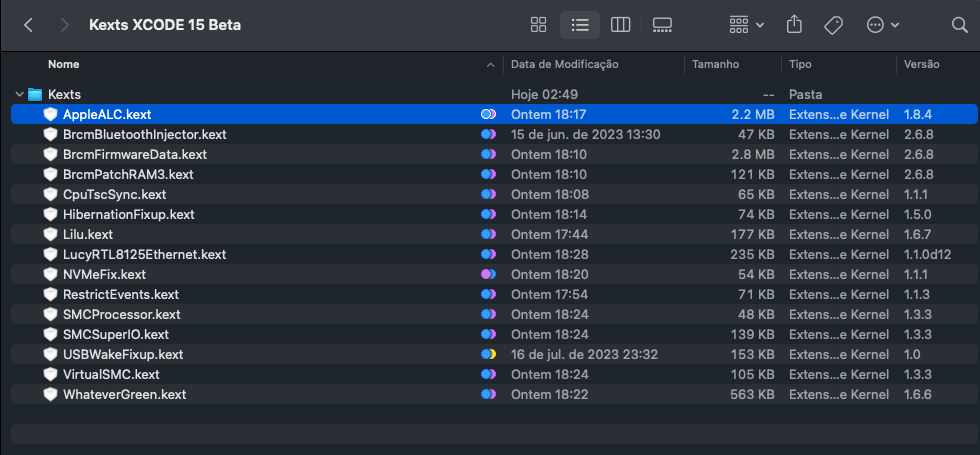
Task: Select the Kexts folder icon
Action: click(35, 95)
